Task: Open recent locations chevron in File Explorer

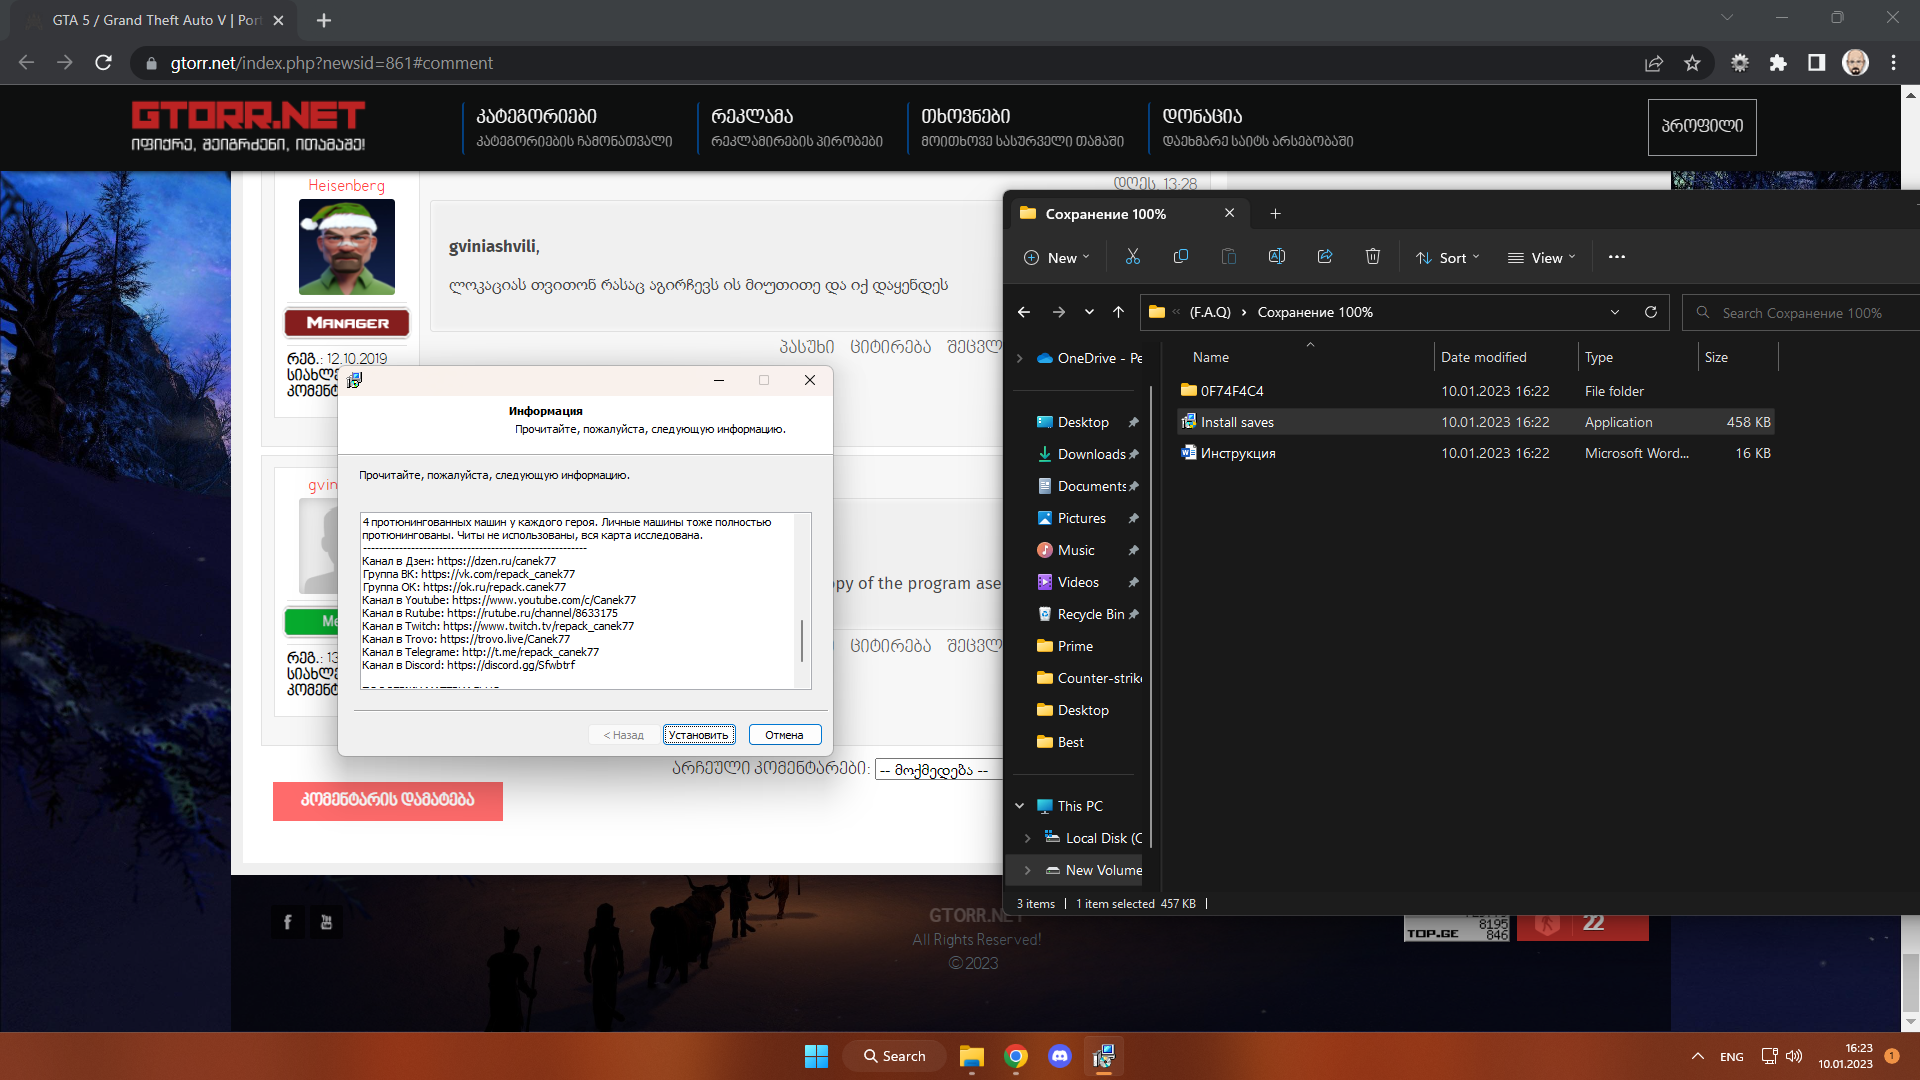Action: pyautogui.click(x=1089, y=312)
